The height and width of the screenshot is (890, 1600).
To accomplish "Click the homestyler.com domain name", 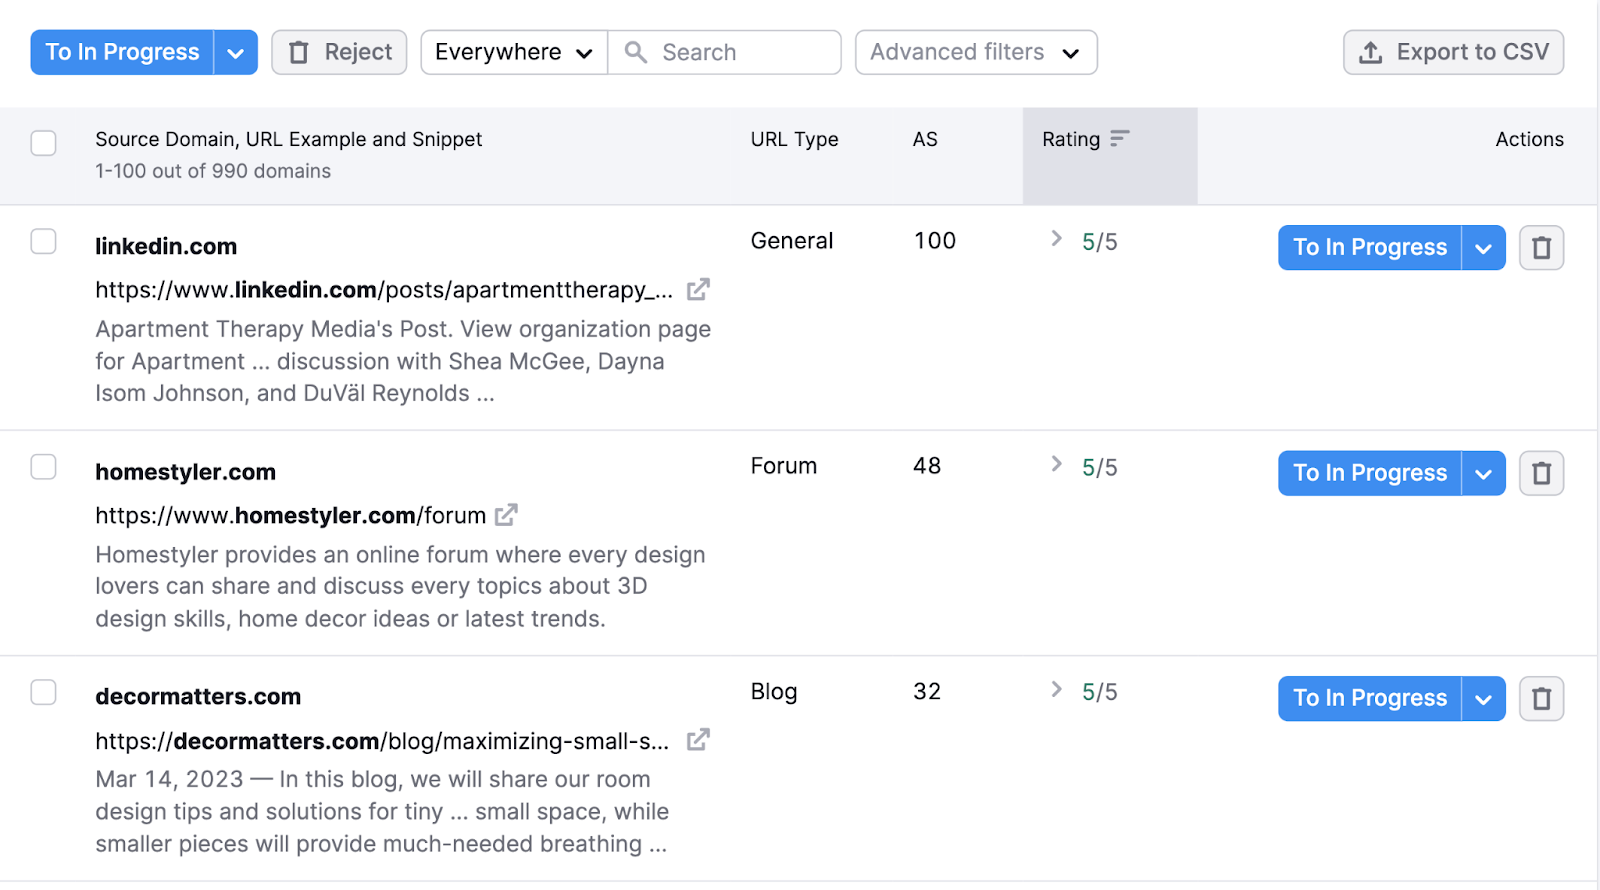I will 185,472.
